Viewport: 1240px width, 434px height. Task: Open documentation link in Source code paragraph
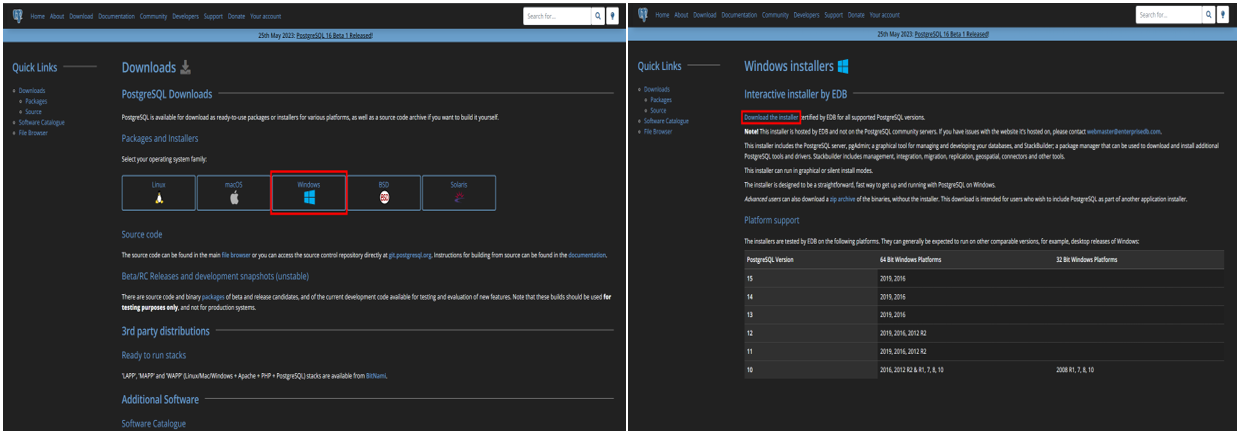tap(587, 255)
